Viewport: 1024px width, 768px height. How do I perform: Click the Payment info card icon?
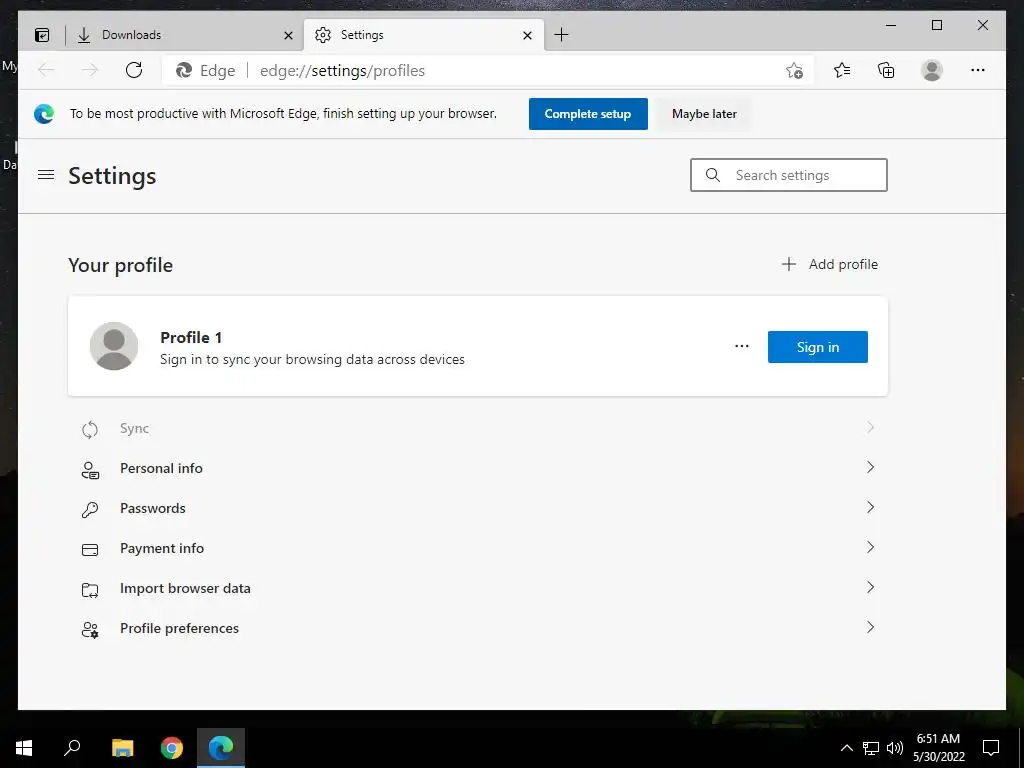[x=90, y=550]
